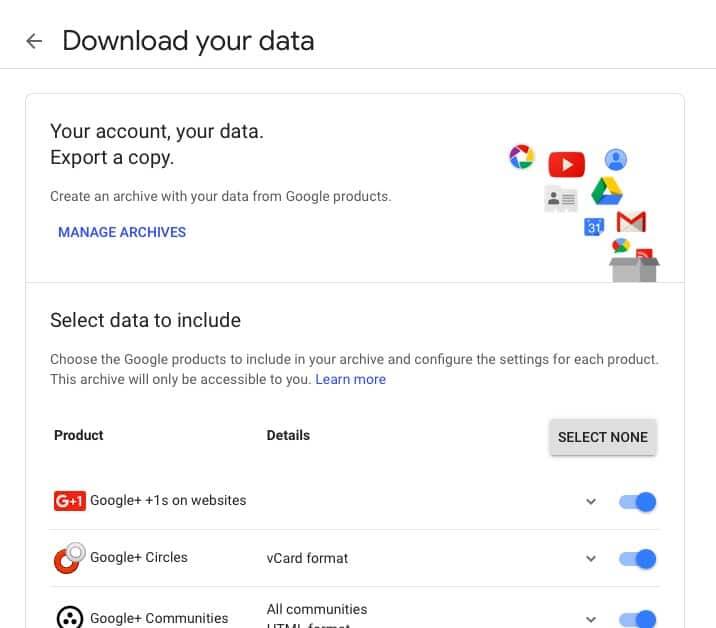Click the Google+ Communities product label

[x=159, y=618]
